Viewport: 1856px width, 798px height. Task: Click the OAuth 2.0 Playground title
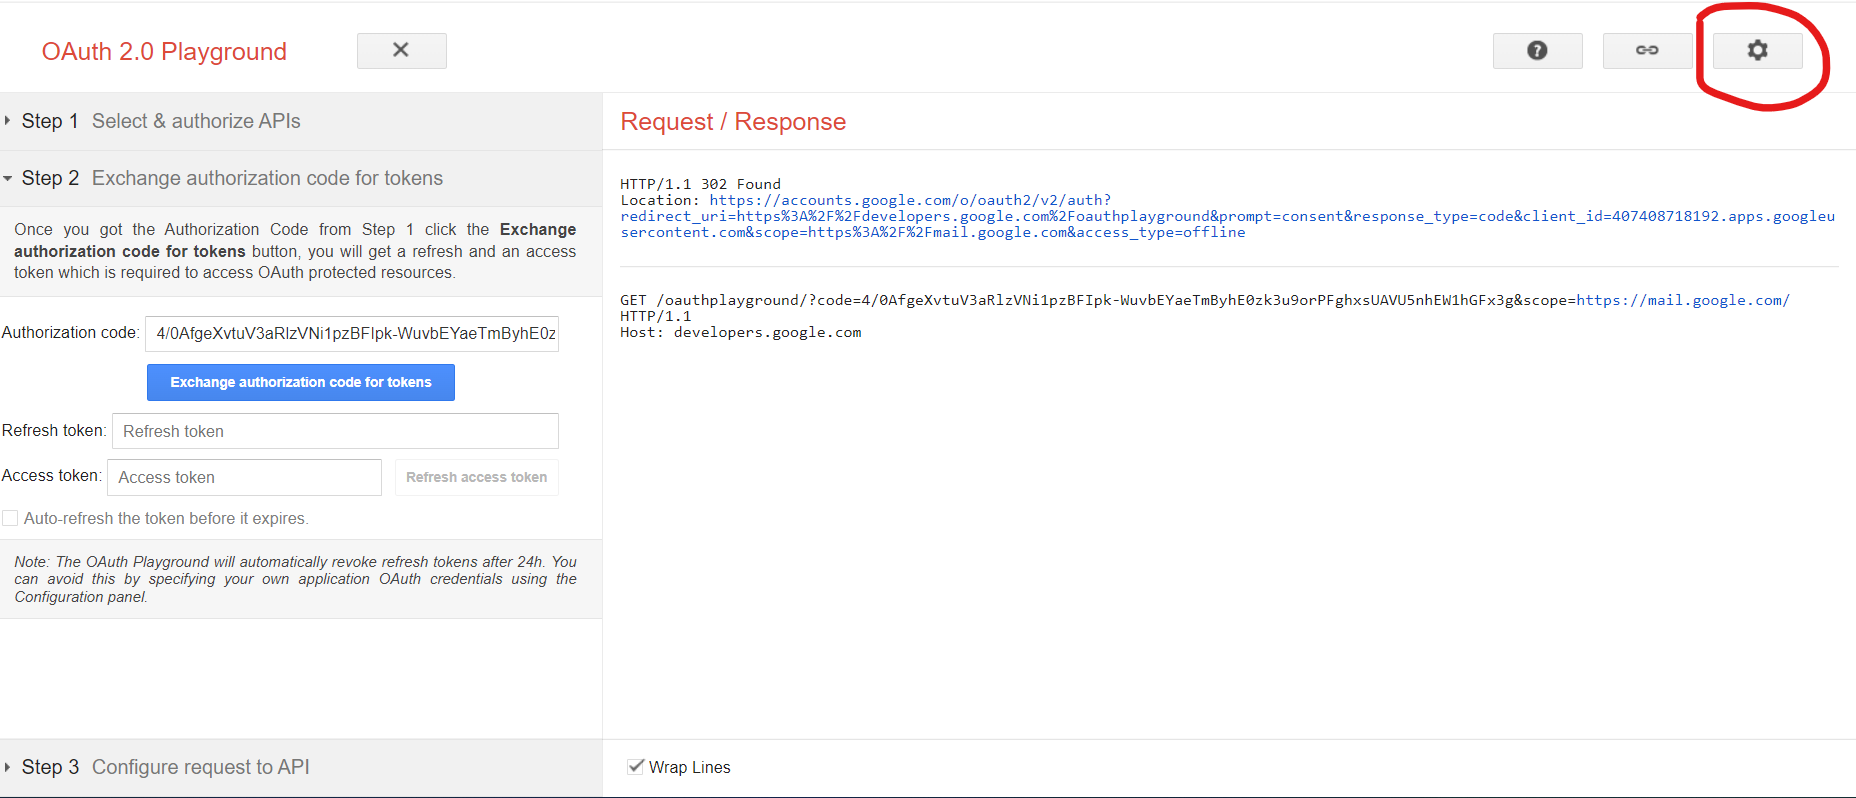164,51
